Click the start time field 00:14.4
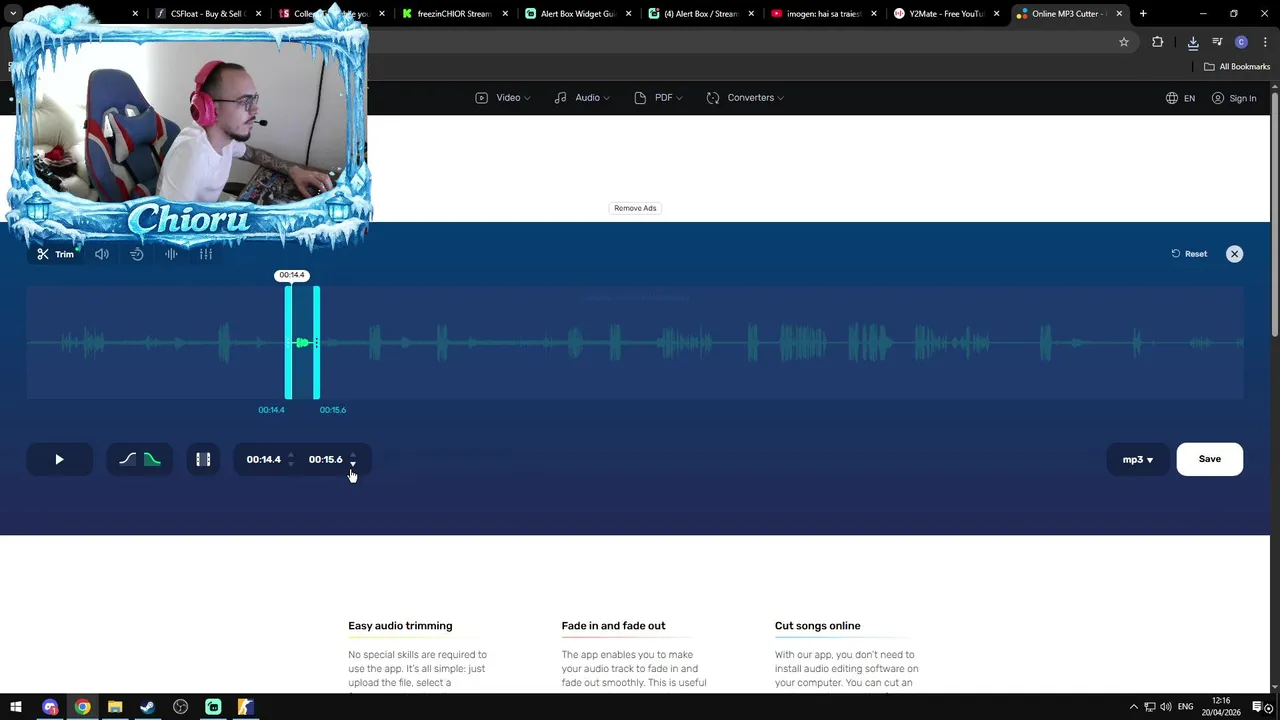Screen dimensions: 1280x720 click(263, 459)
